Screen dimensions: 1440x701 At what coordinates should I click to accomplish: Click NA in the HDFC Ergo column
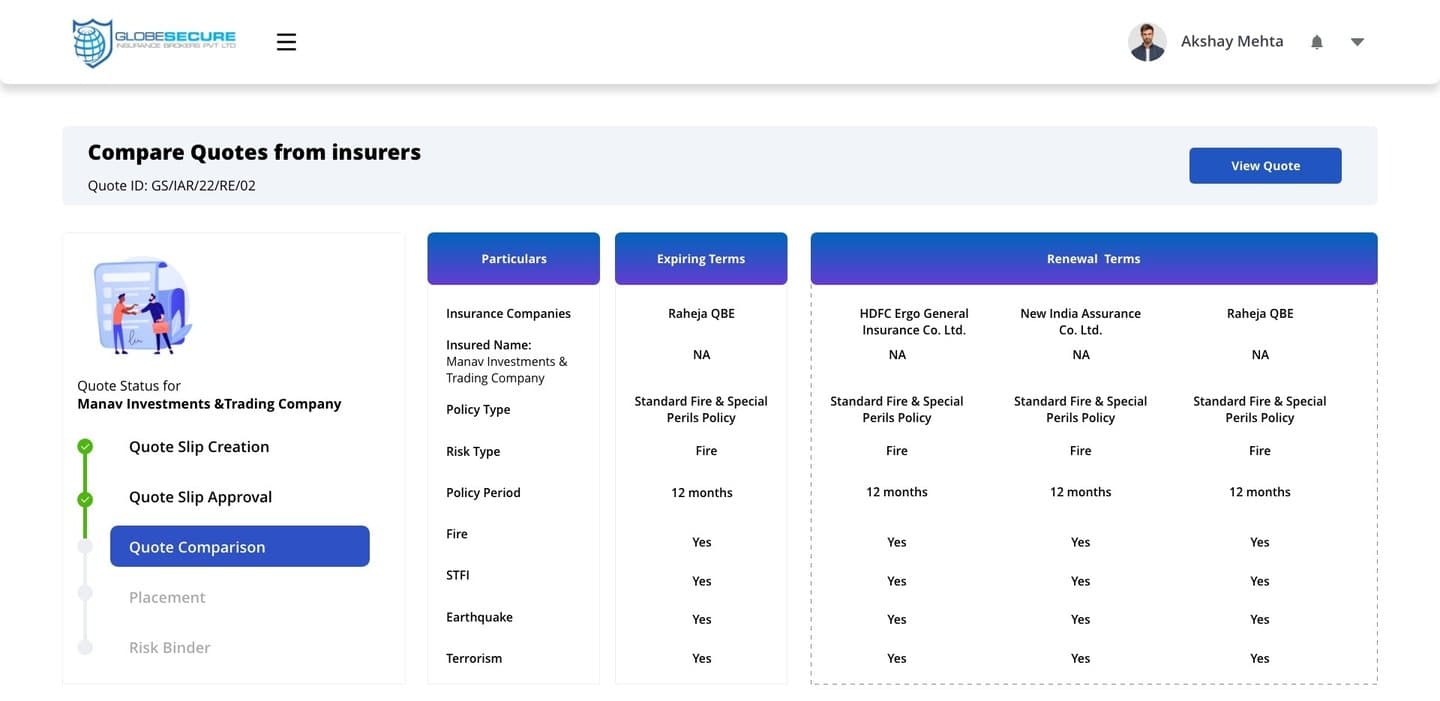click(x=897, y=355)
